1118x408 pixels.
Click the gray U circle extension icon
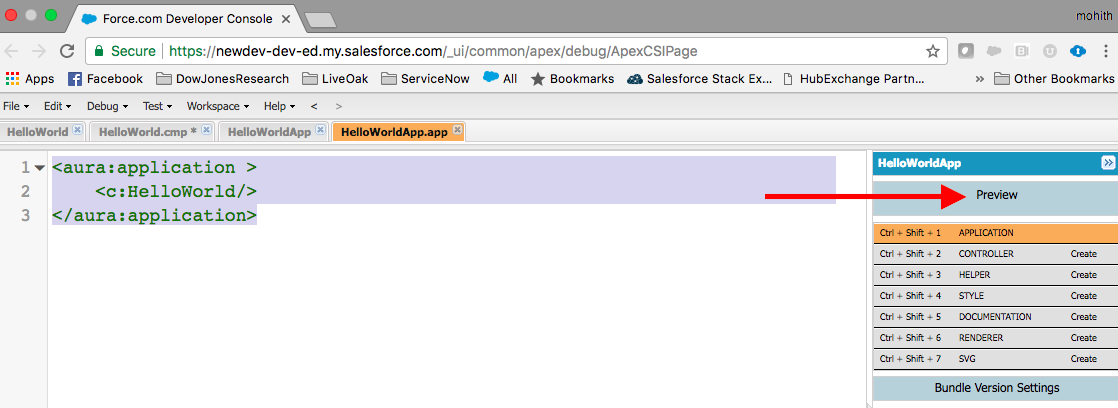[x=1050, y=51]
